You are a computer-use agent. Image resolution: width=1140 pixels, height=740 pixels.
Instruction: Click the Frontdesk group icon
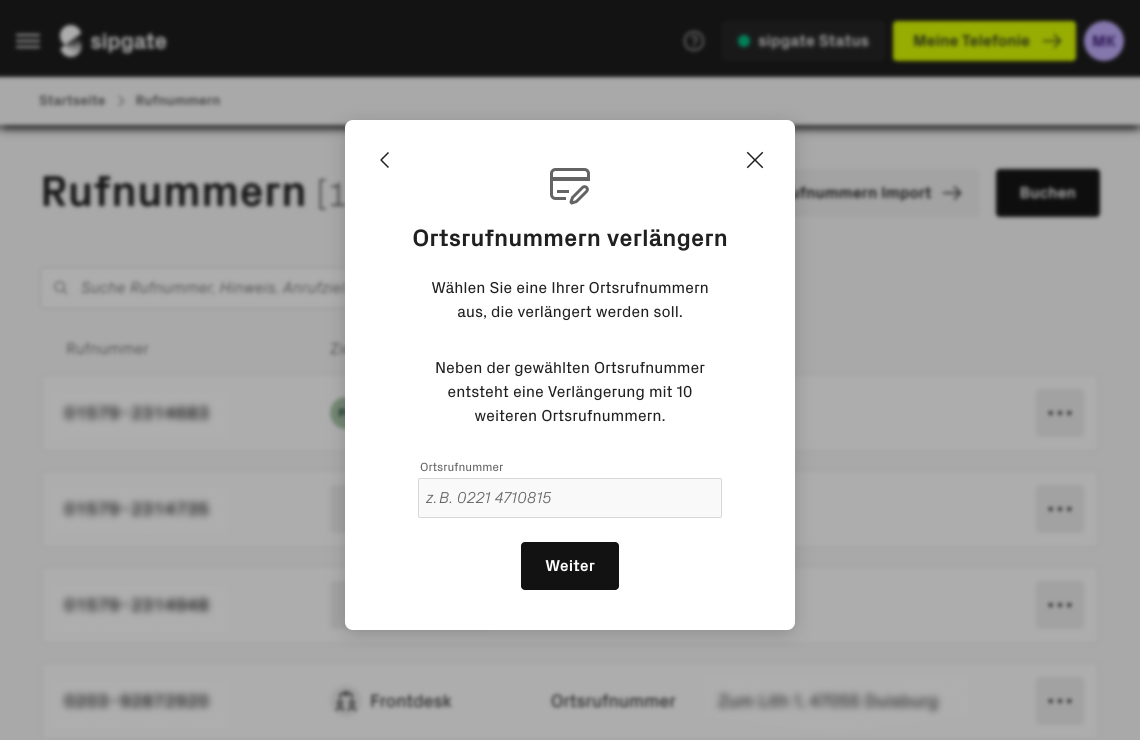(x=345, y=701)
